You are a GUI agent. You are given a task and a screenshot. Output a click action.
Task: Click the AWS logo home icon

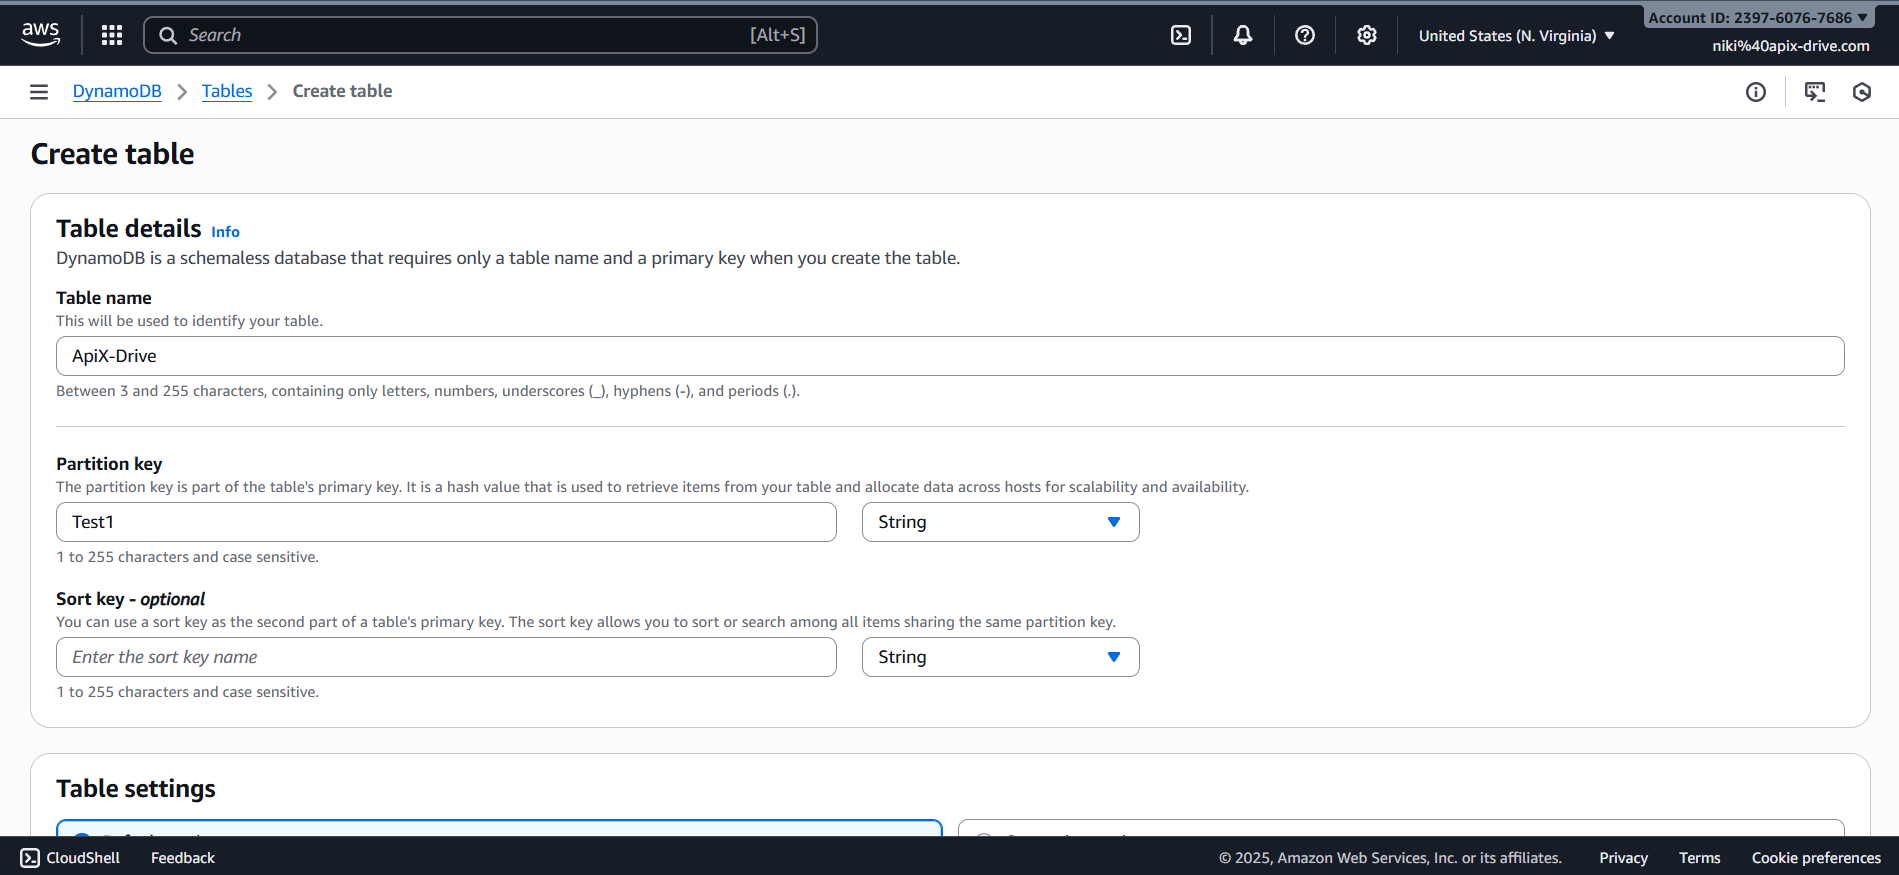pos(41,34)
